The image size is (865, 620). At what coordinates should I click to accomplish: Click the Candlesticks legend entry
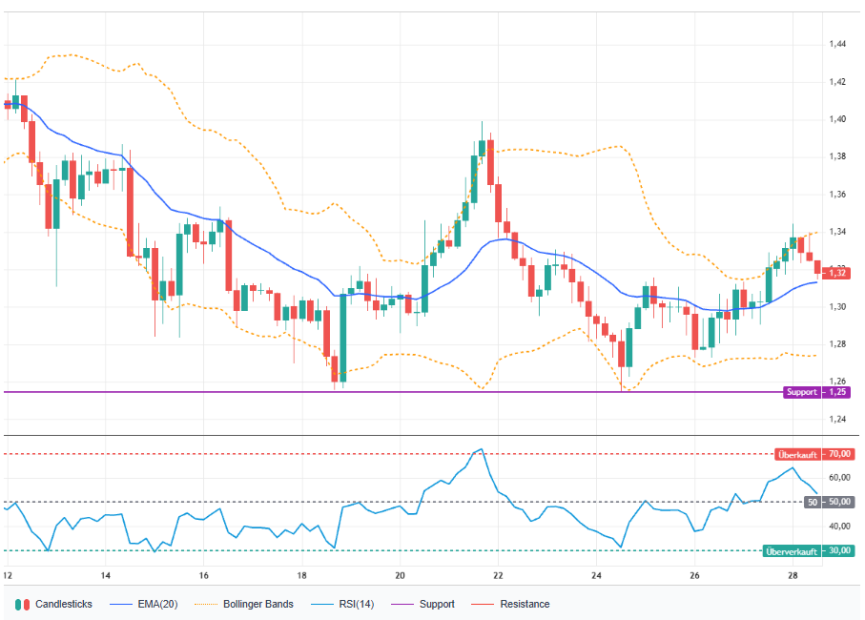coord(54,604)
